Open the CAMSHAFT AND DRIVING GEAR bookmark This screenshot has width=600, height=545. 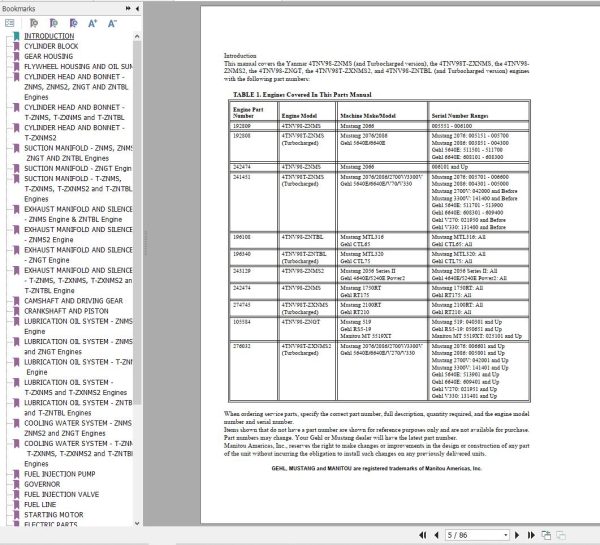[73, 301]
